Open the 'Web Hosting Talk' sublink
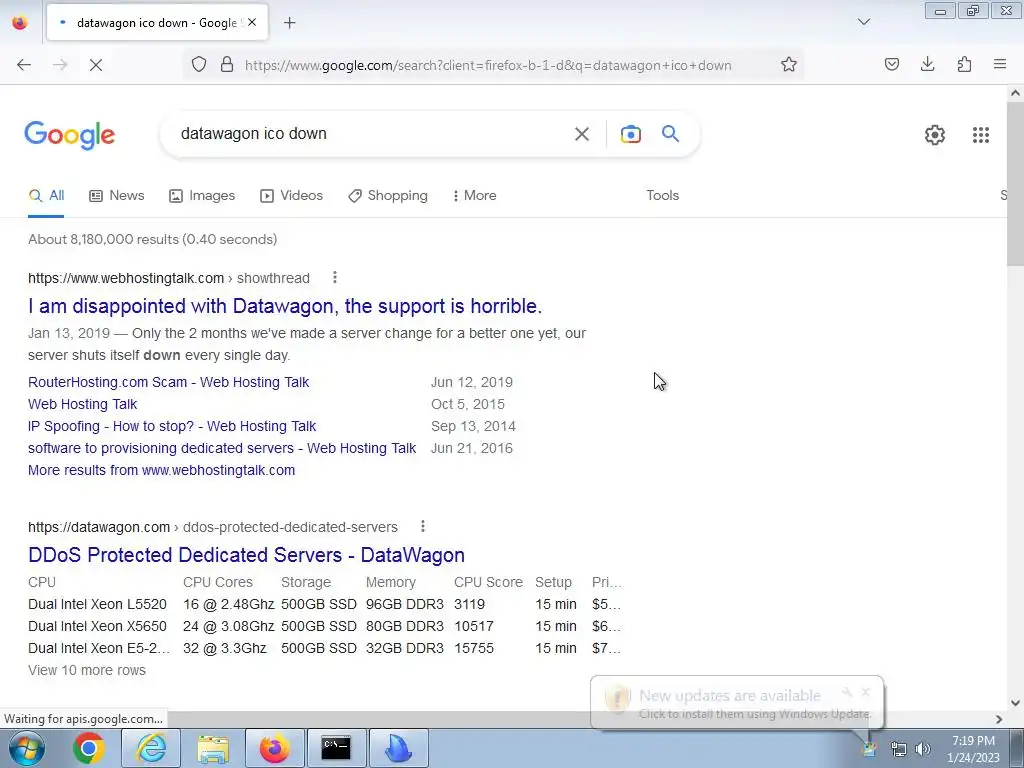Image resolution: width=1024 pixels, height=768 pixels. (x=82, y=404)
